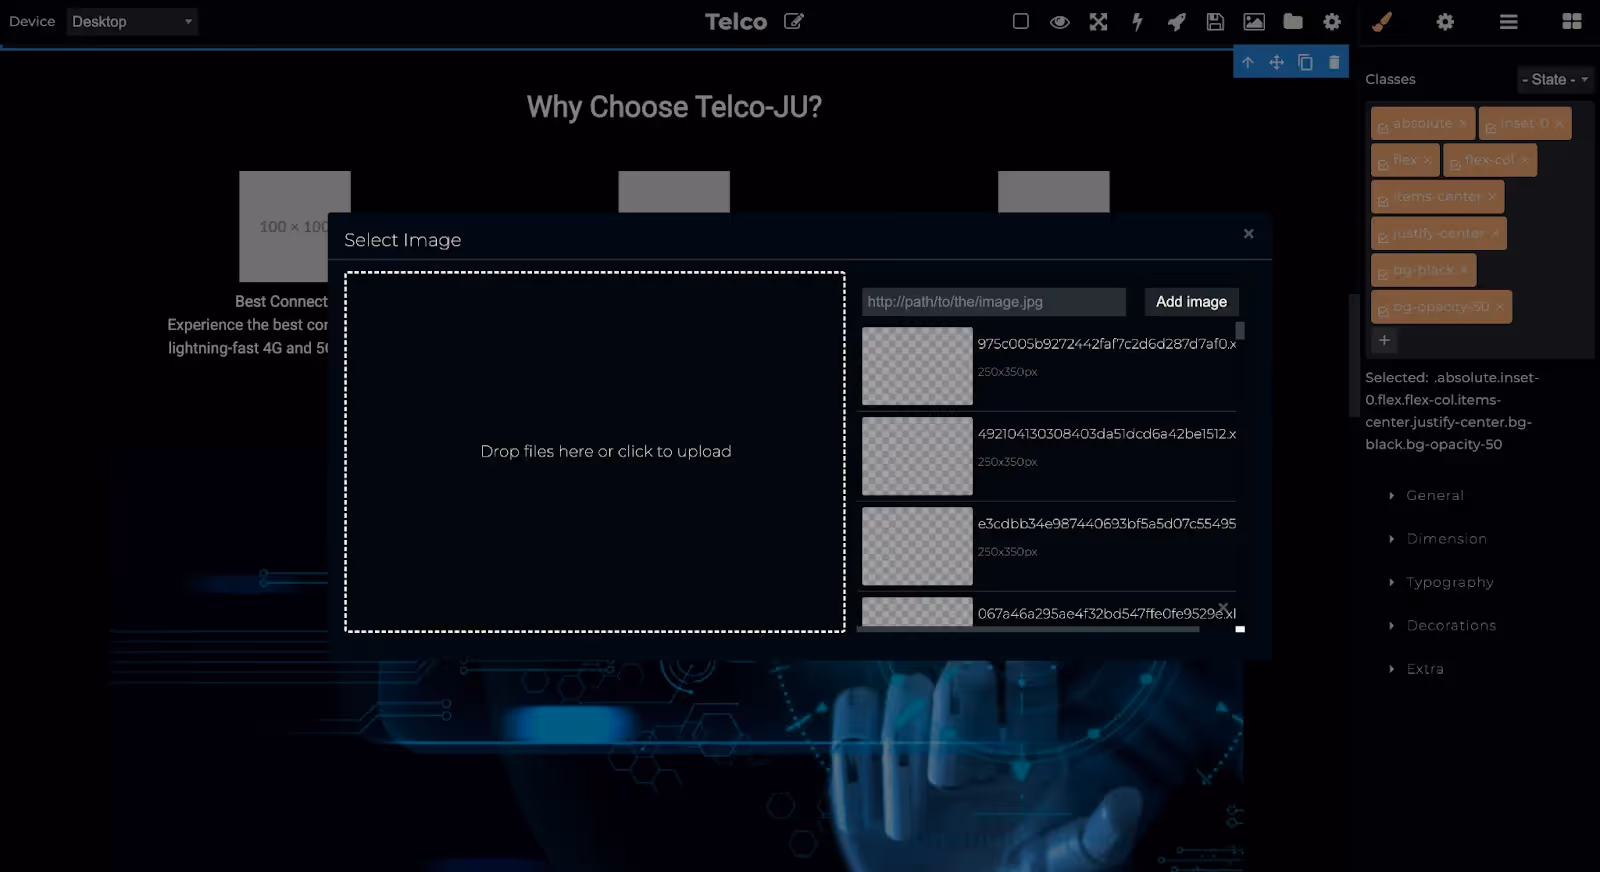
Task: Edit the Telco project name pencil icon
Action: [793, 21]
